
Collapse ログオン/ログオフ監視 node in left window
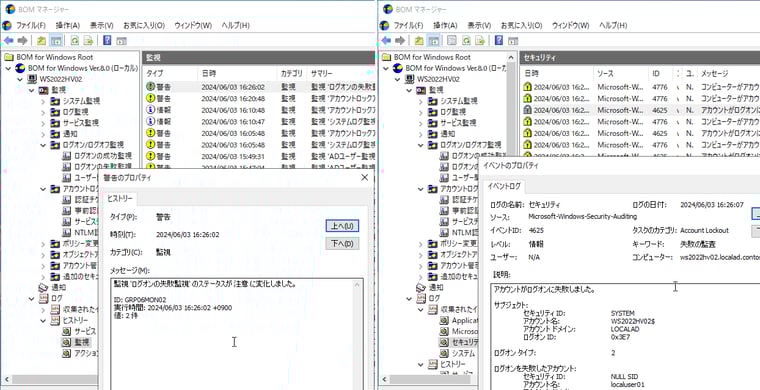tap(43, 145)
